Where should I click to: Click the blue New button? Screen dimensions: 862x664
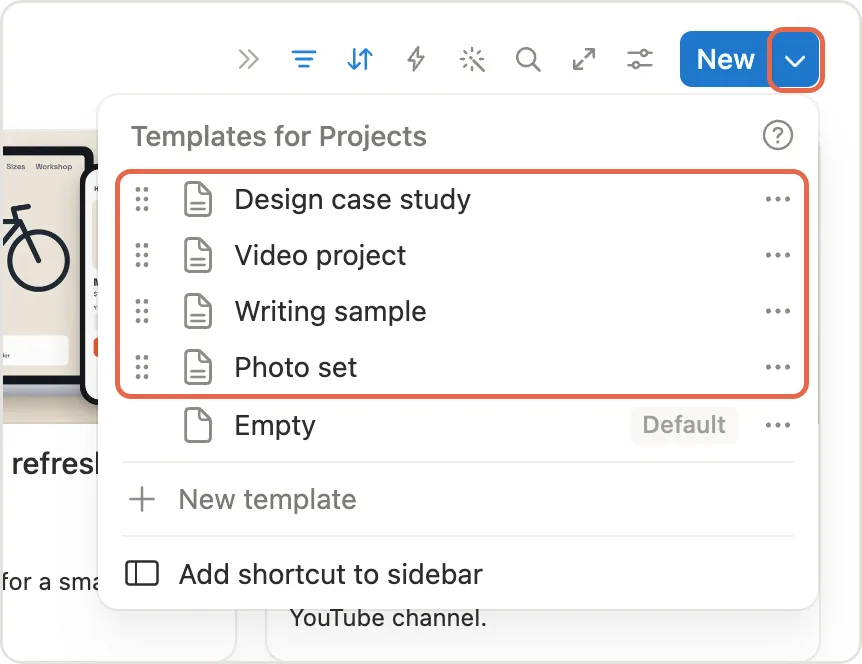pos(725,59)
